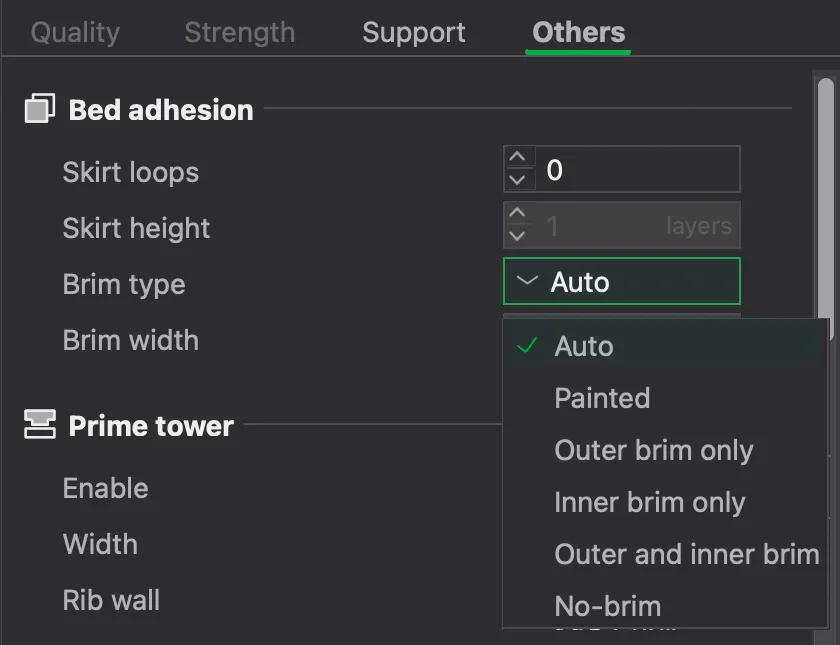Click the Skirt loops label
This screenshot has width=840, height=645.
pyautogui.click(x=131, y=172)
